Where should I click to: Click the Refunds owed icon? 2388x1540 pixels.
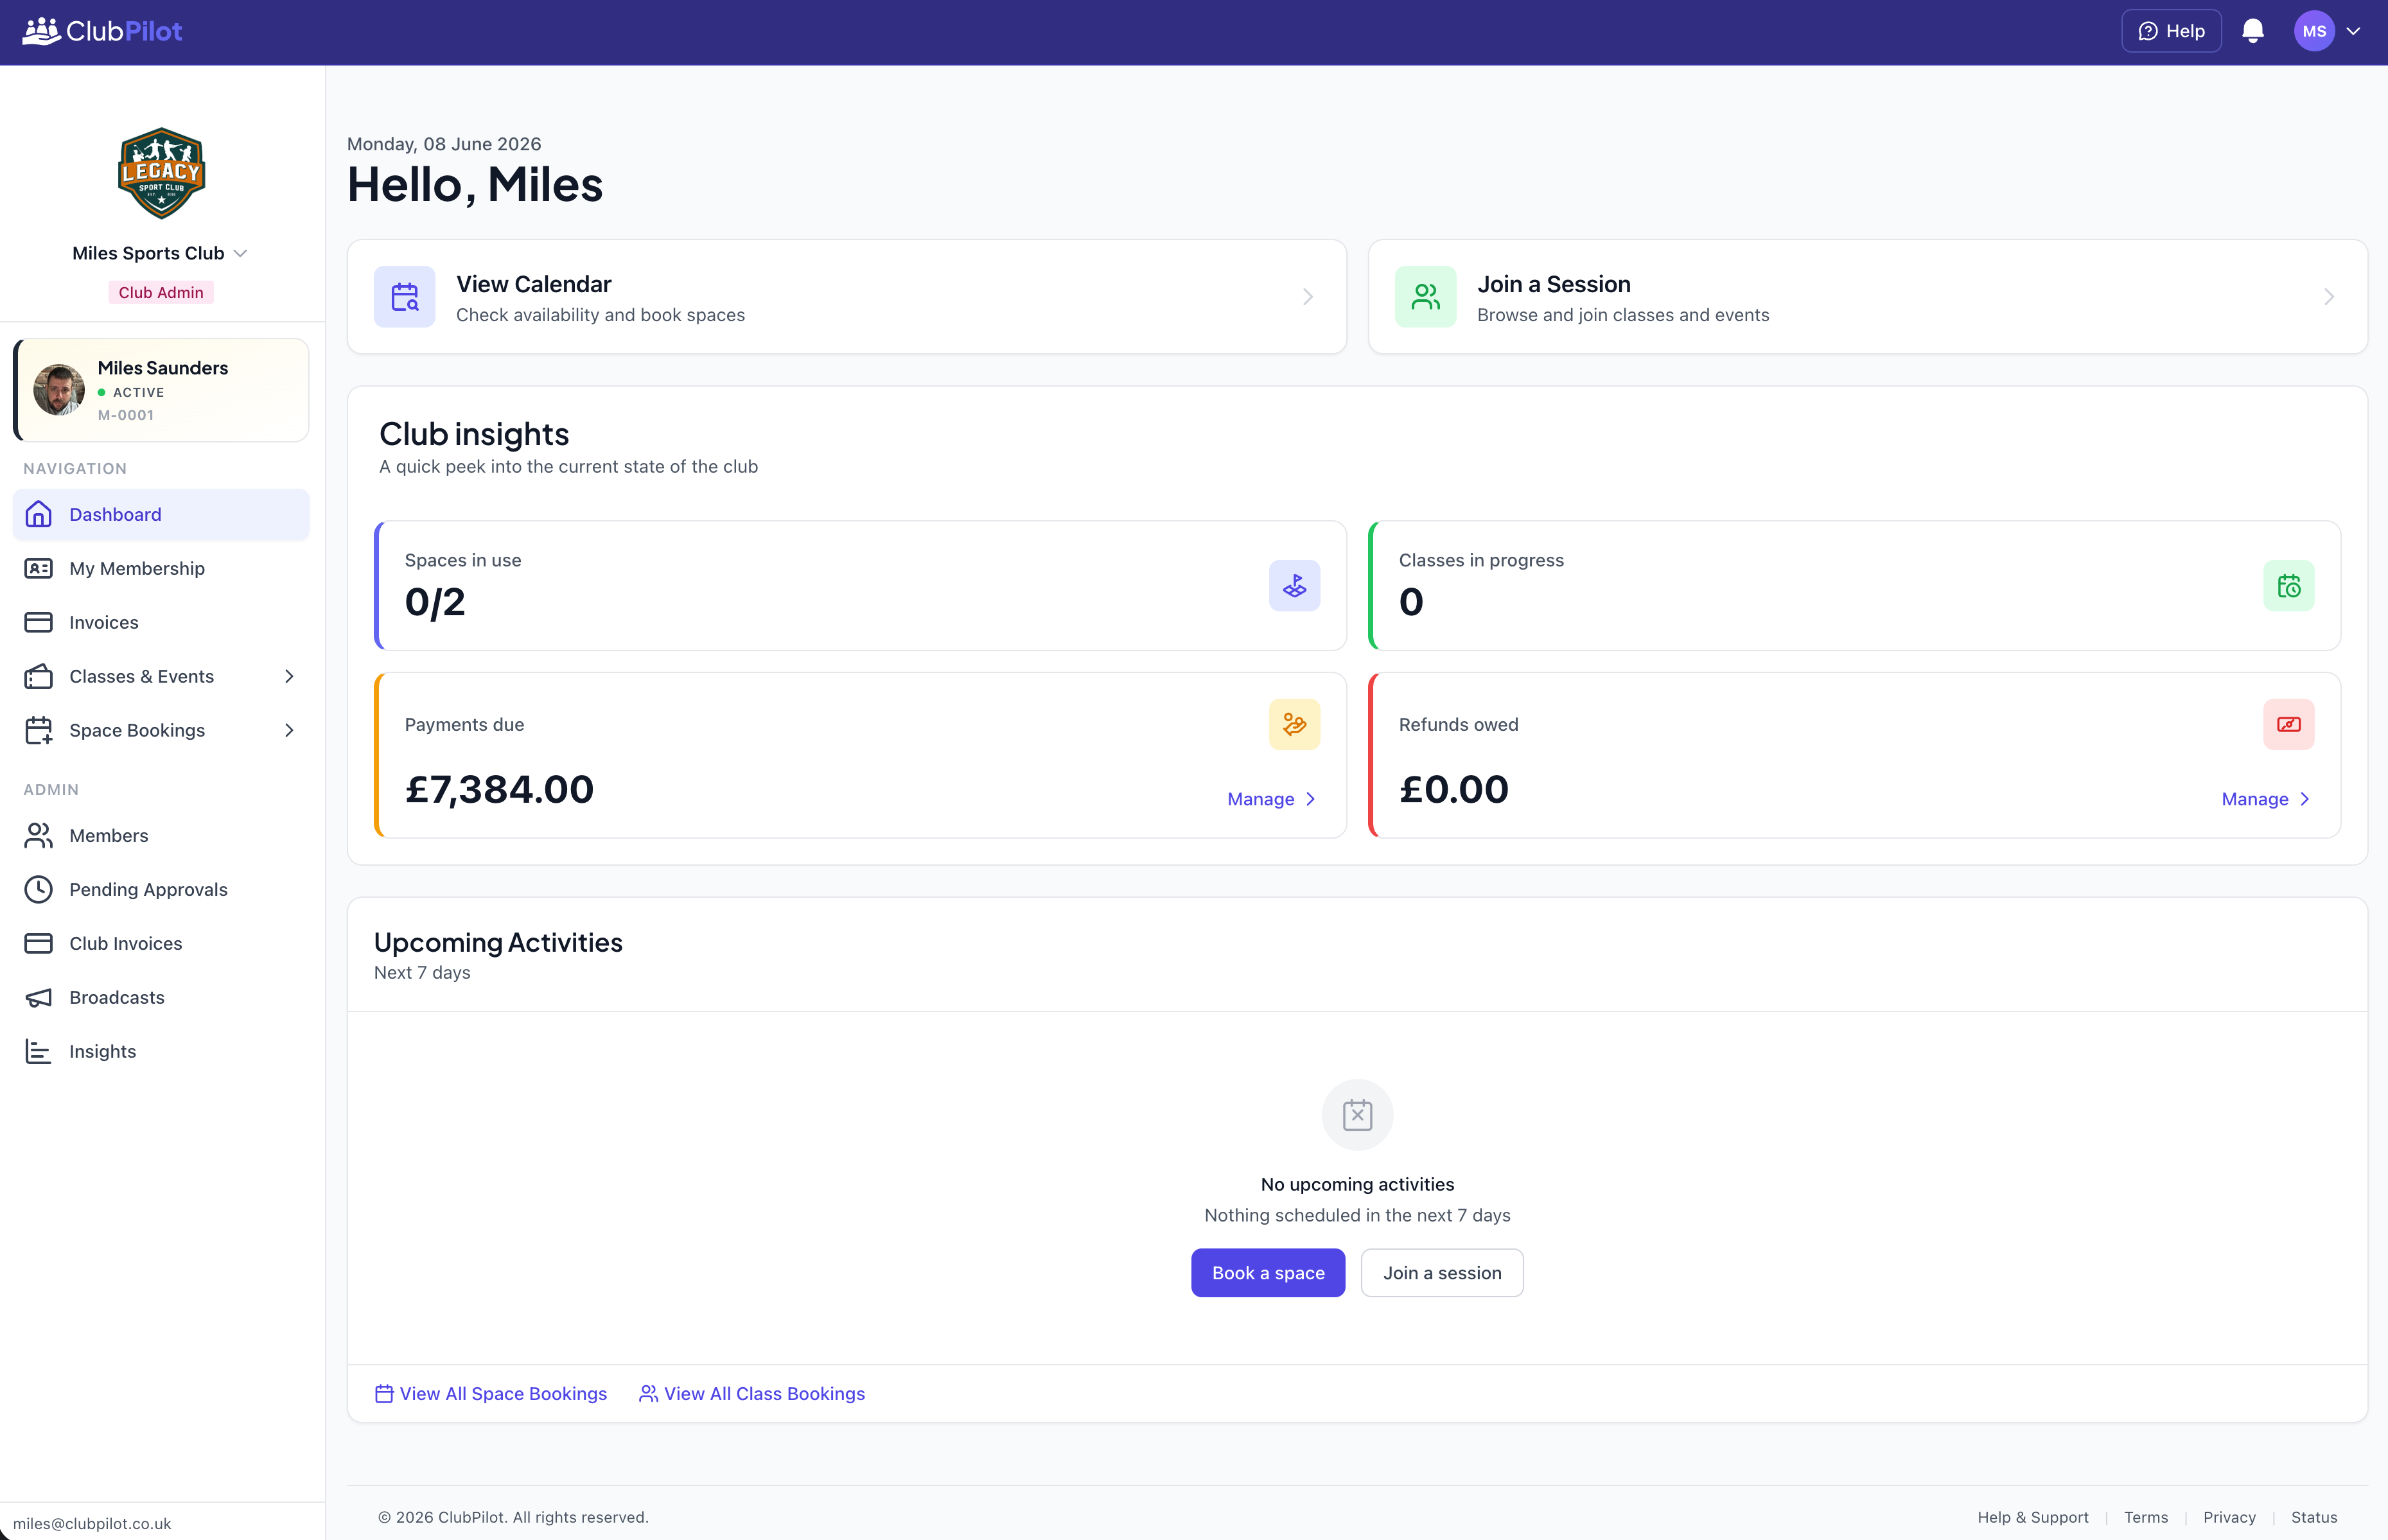click(2288, 724)
